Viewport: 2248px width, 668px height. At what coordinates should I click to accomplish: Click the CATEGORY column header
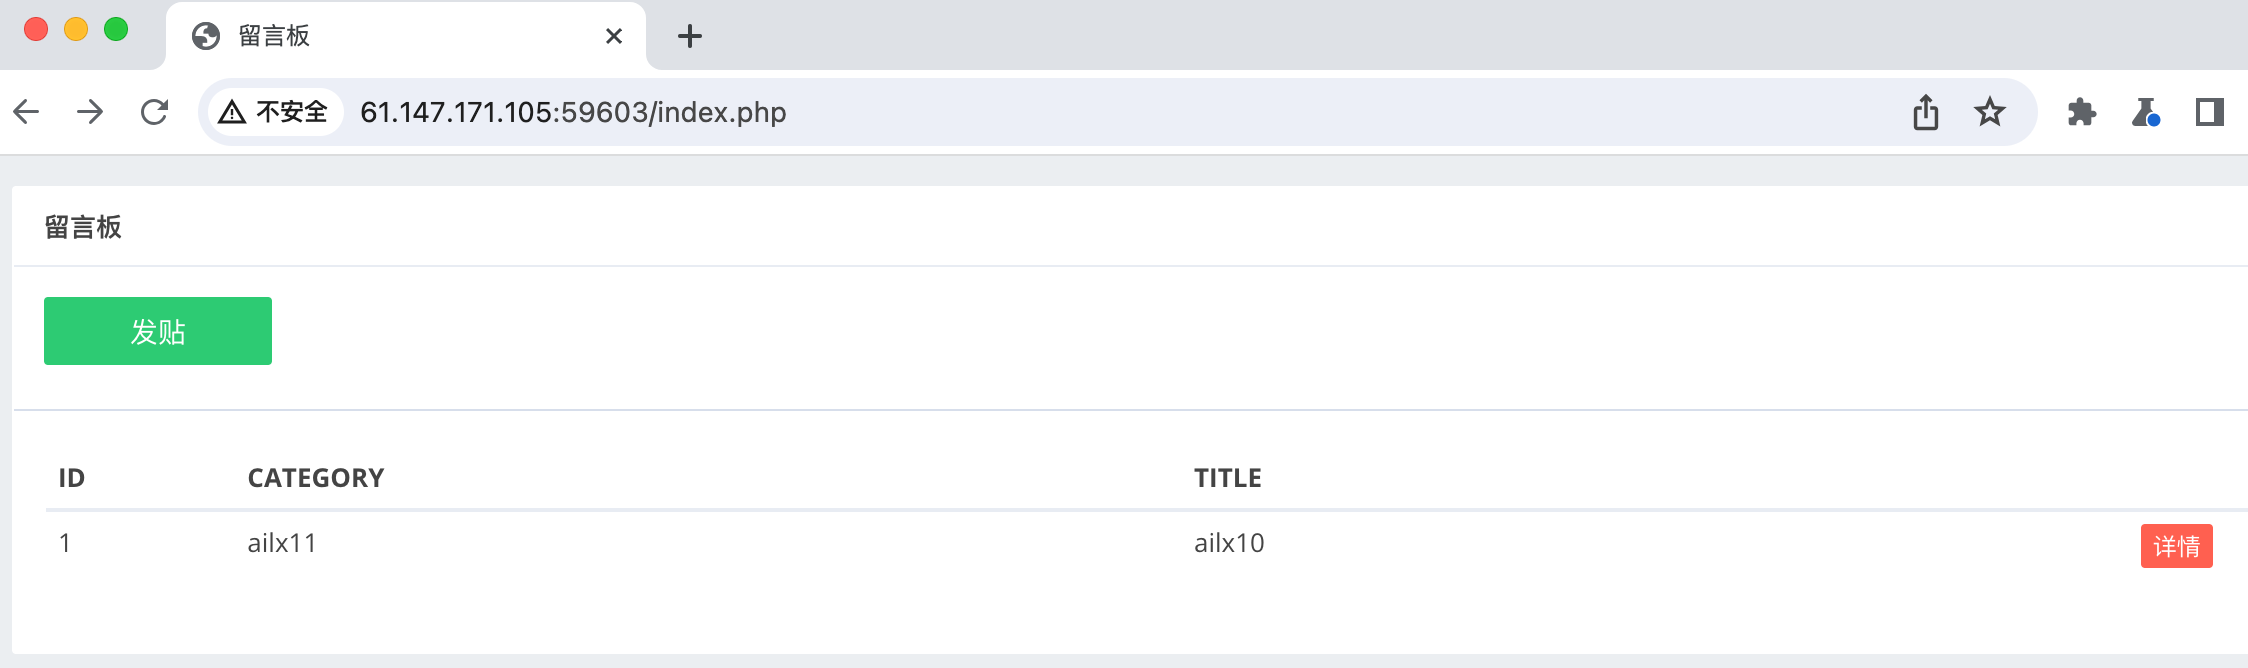pos(316,478)
